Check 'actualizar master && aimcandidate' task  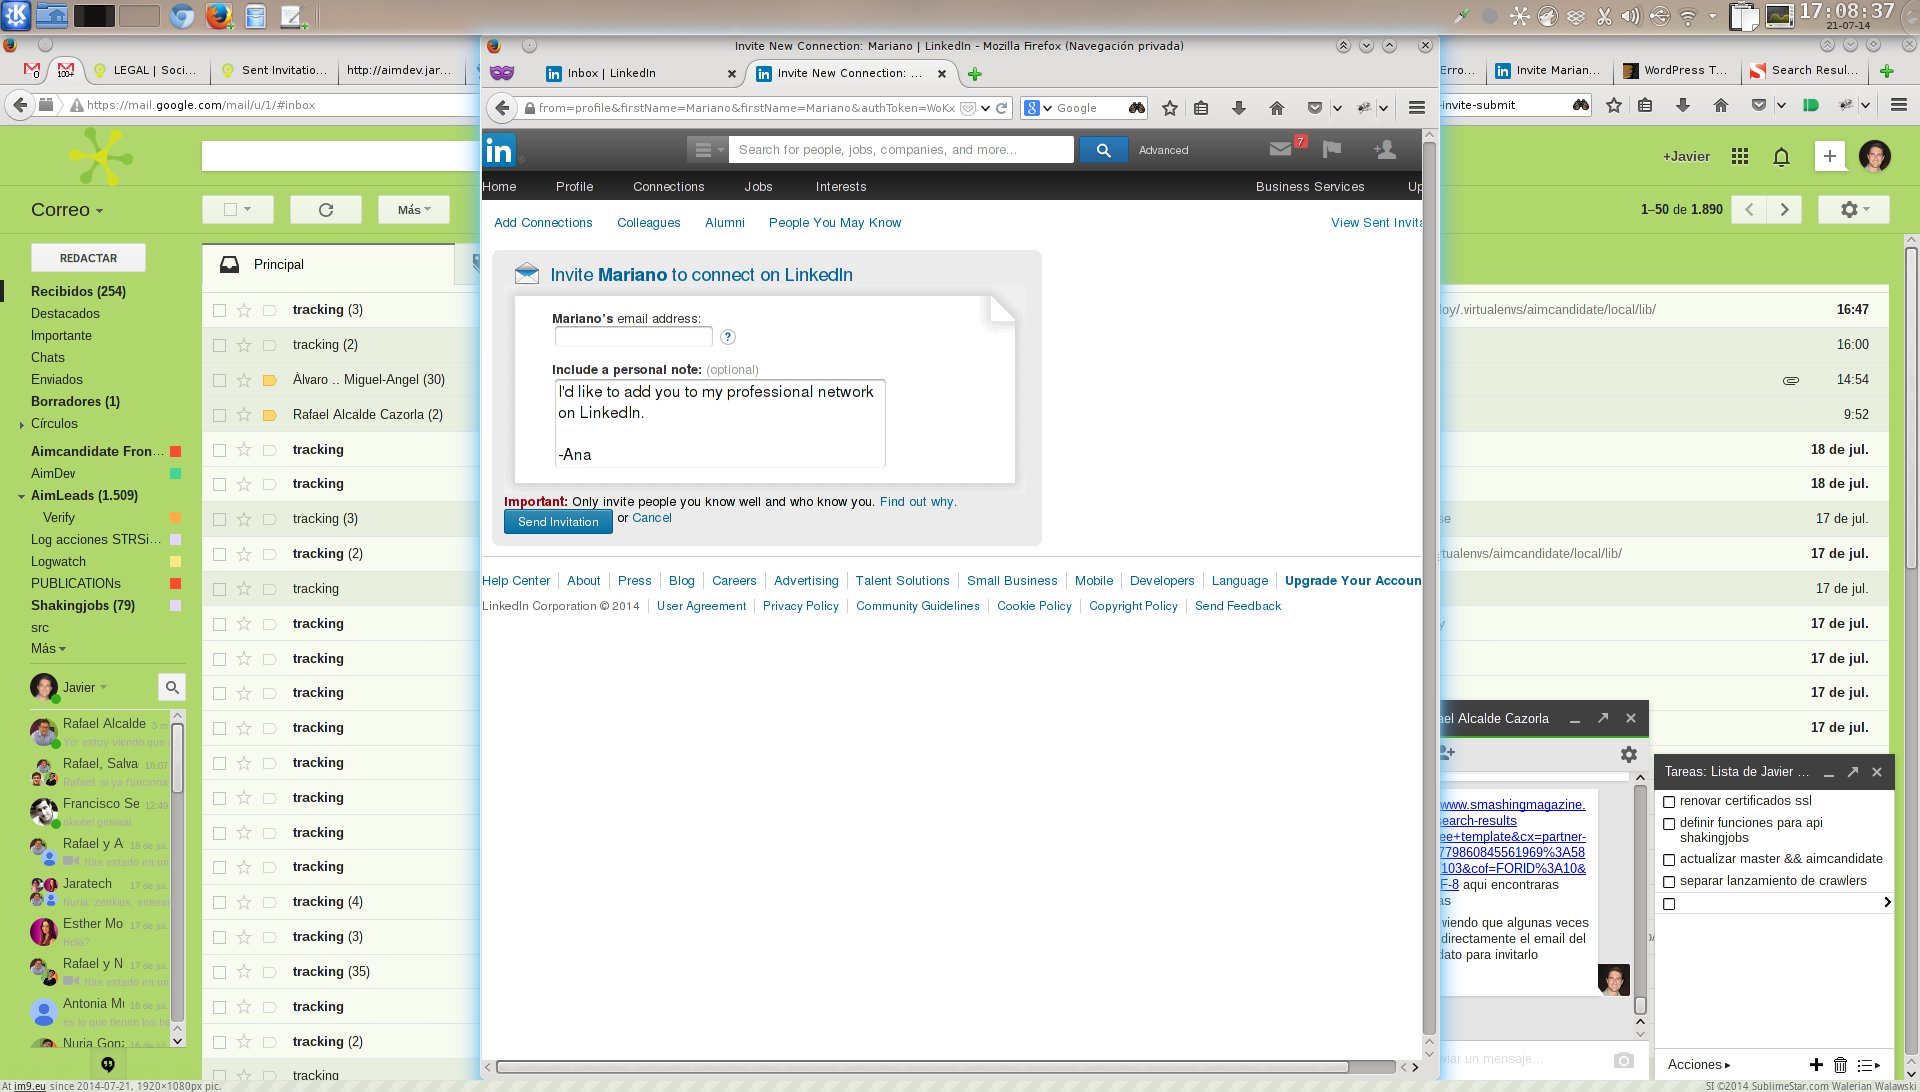tap(1668, 860)
